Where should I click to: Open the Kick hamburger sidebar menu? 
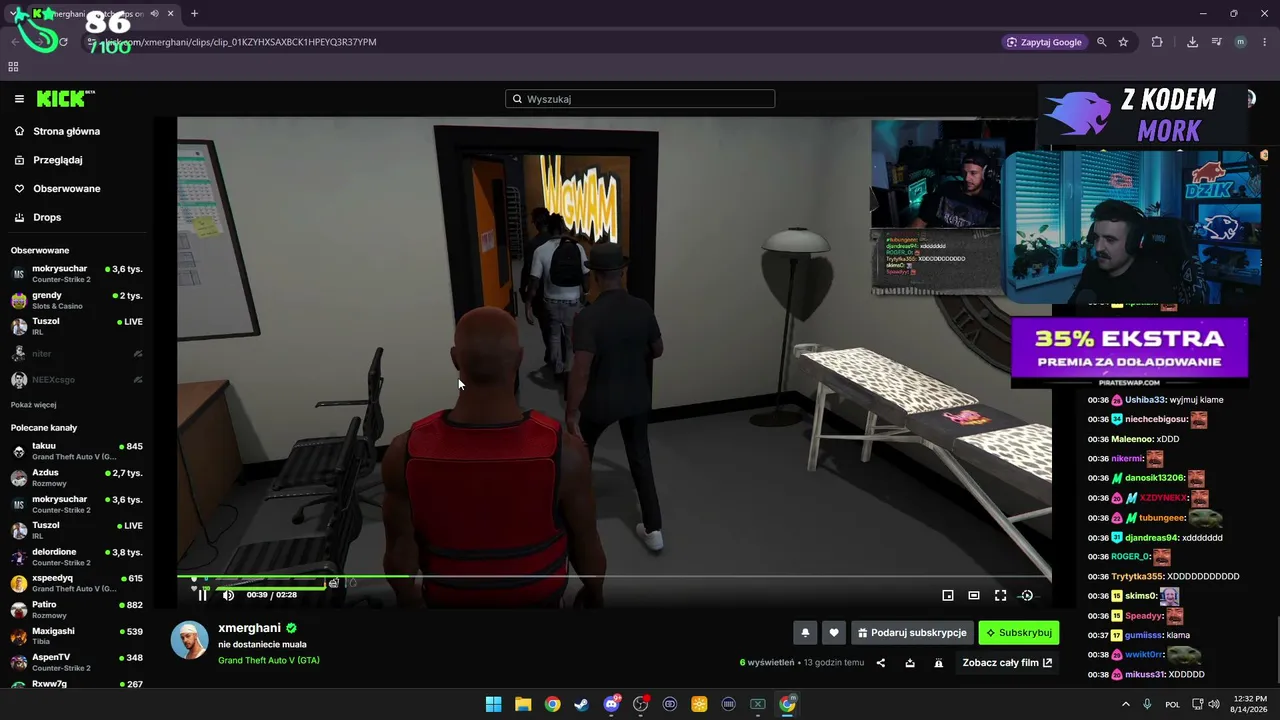coord(19,99)
